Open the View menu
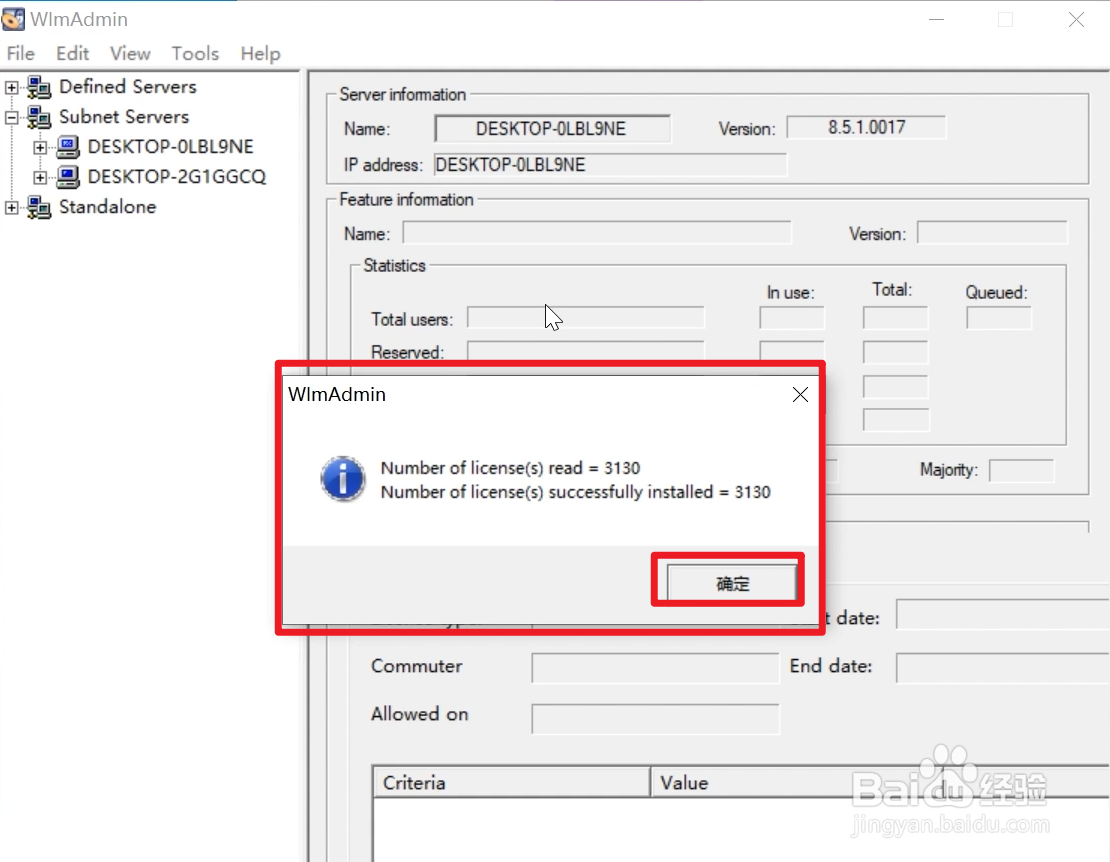The image size is (1110, 862). (x=129, y=53)
